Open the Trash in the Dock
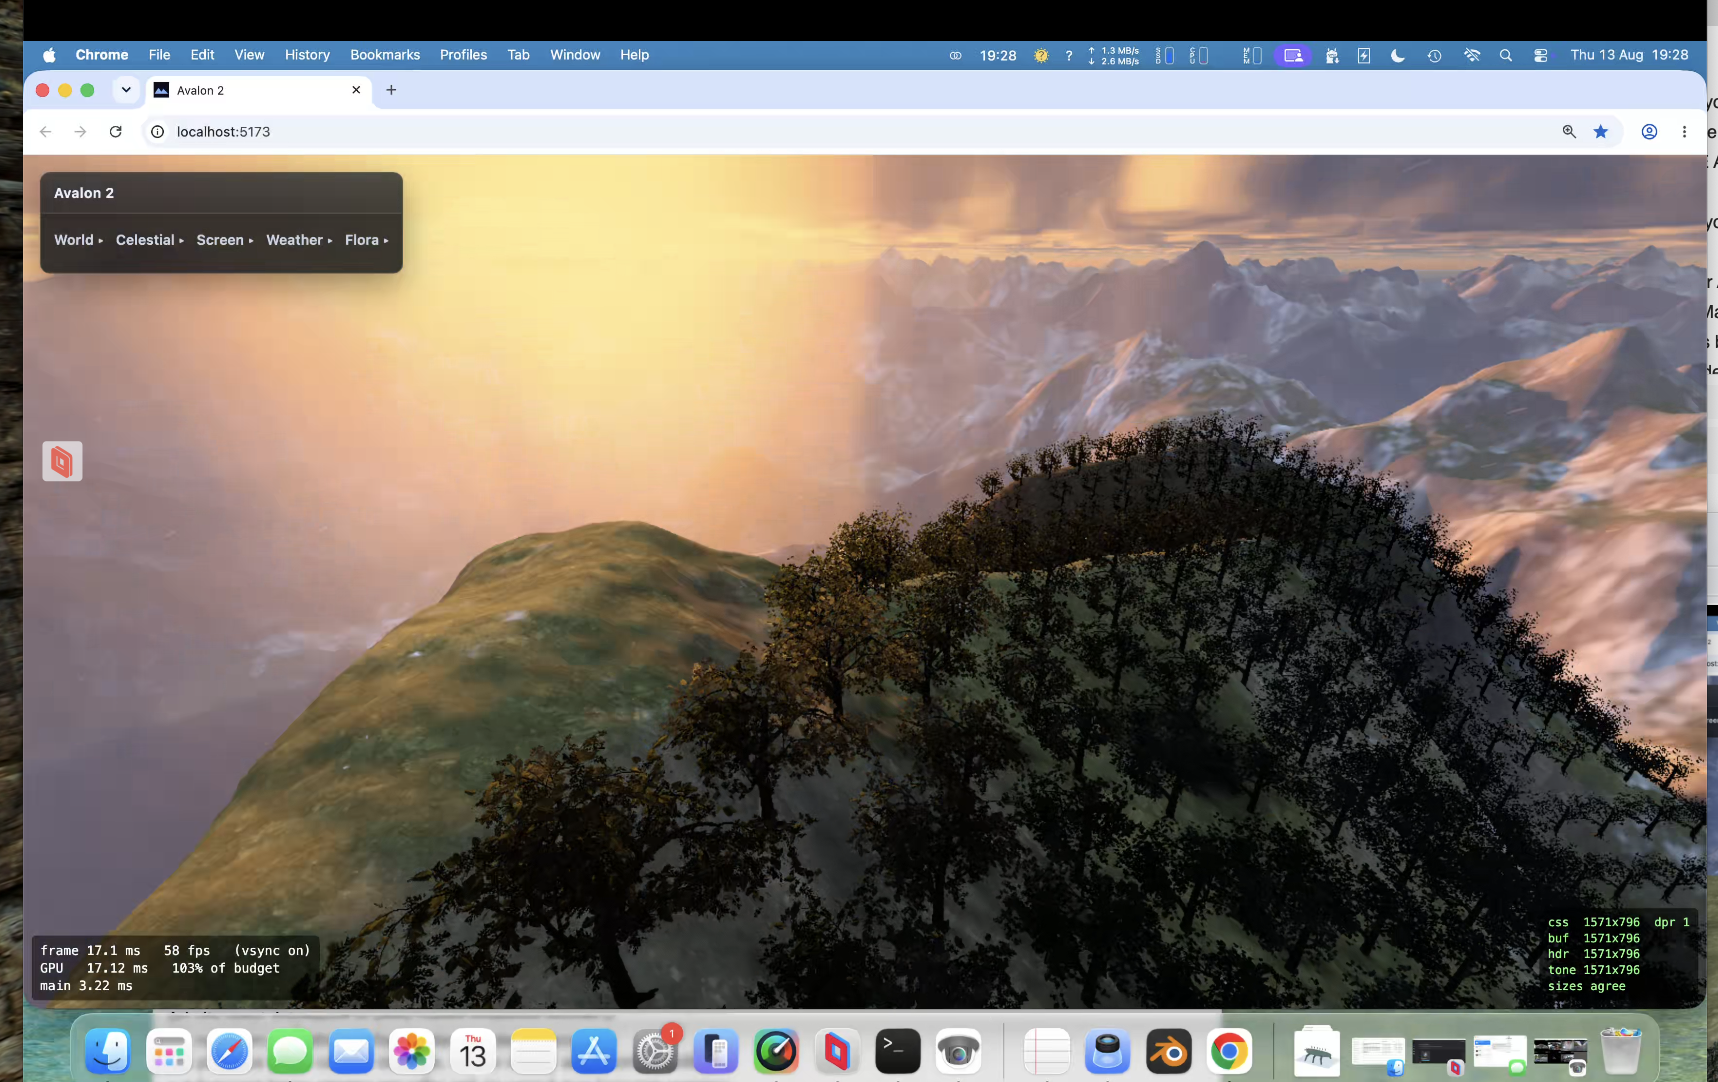The height and width of the screenshot is (1082, 1718). (x=1621, y=1052)
